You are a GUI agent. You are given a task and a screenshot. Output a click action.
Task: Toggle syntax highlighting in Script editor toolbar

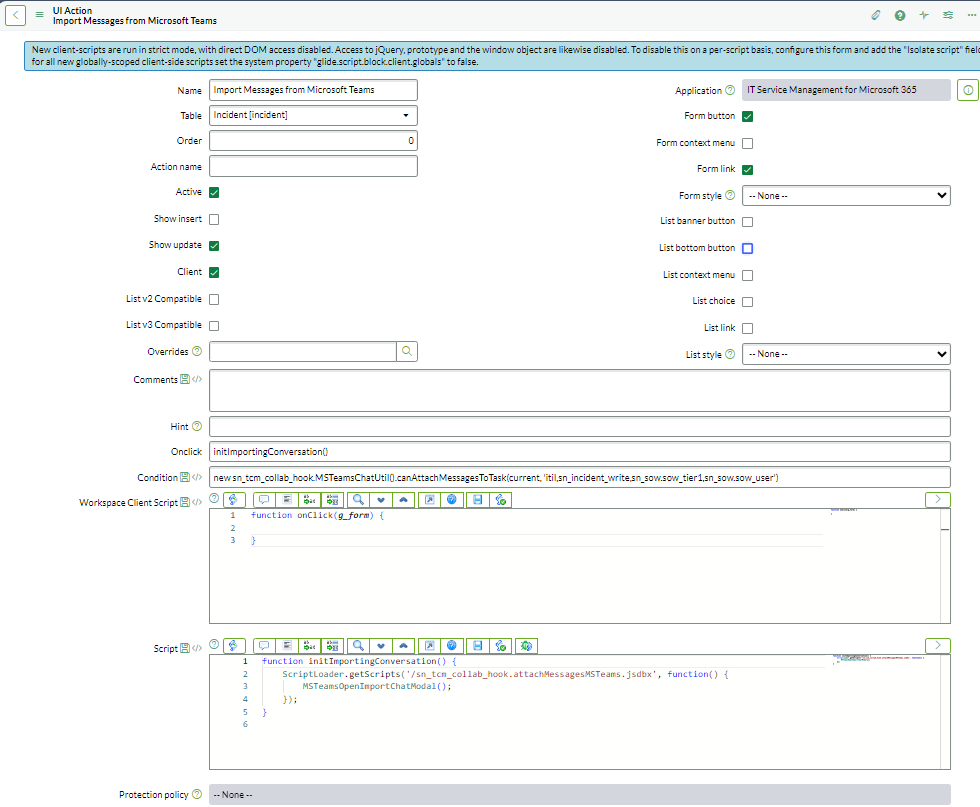[233, 646]
